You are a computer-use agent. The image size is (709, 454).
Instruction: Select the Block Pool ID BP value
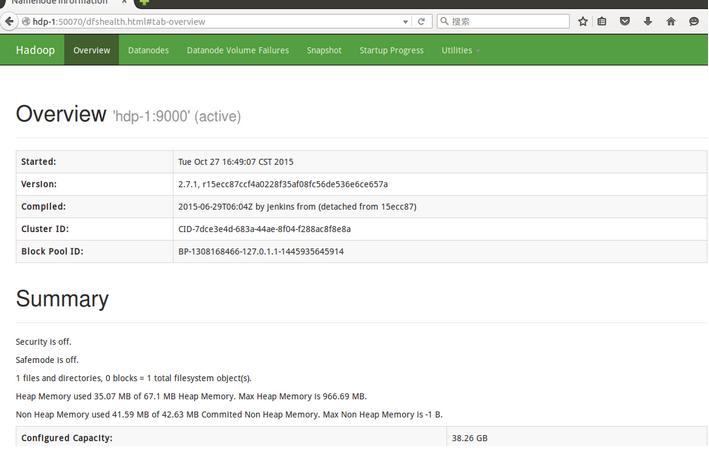pos(261,251)
